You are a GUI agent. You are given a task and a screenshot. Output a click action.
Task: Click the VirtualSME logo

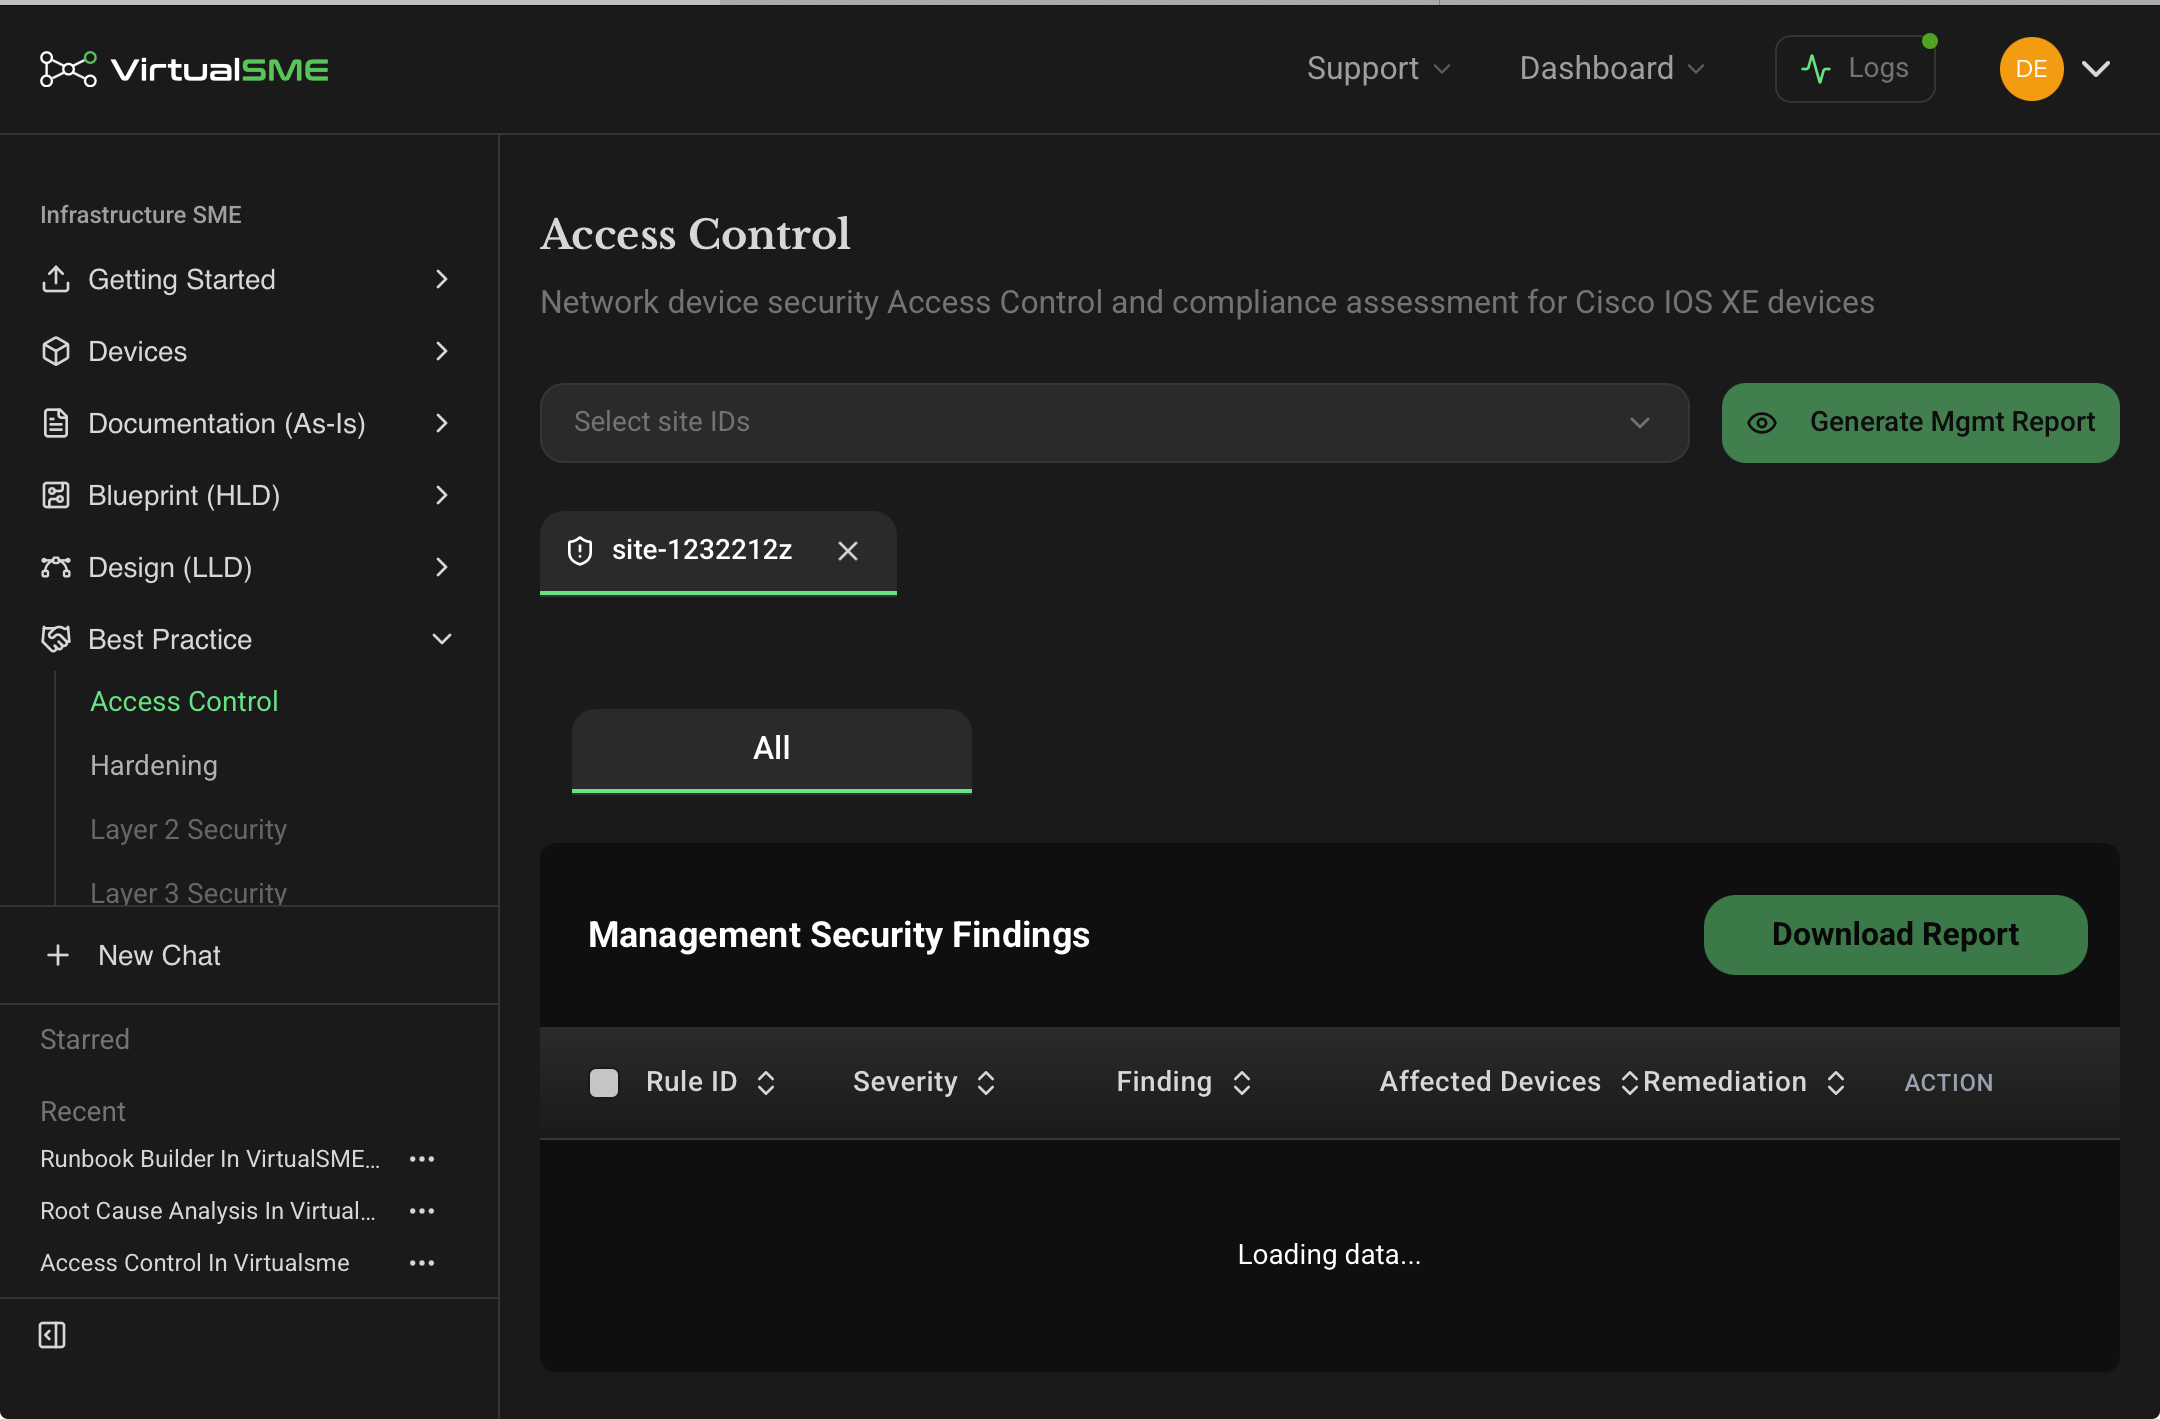point(184,69)
